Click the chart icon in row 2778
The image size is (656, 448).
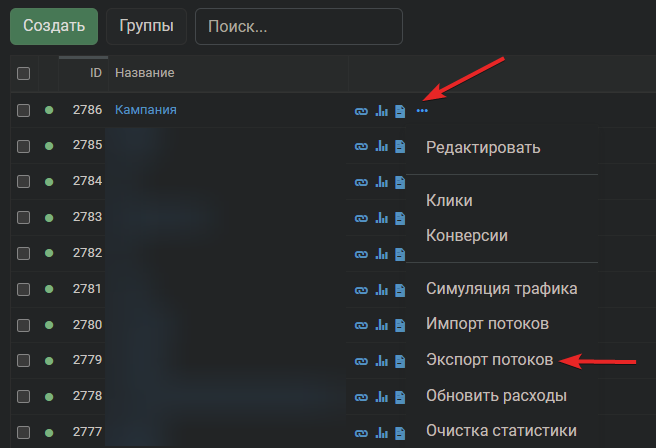(x=382, y=397)
